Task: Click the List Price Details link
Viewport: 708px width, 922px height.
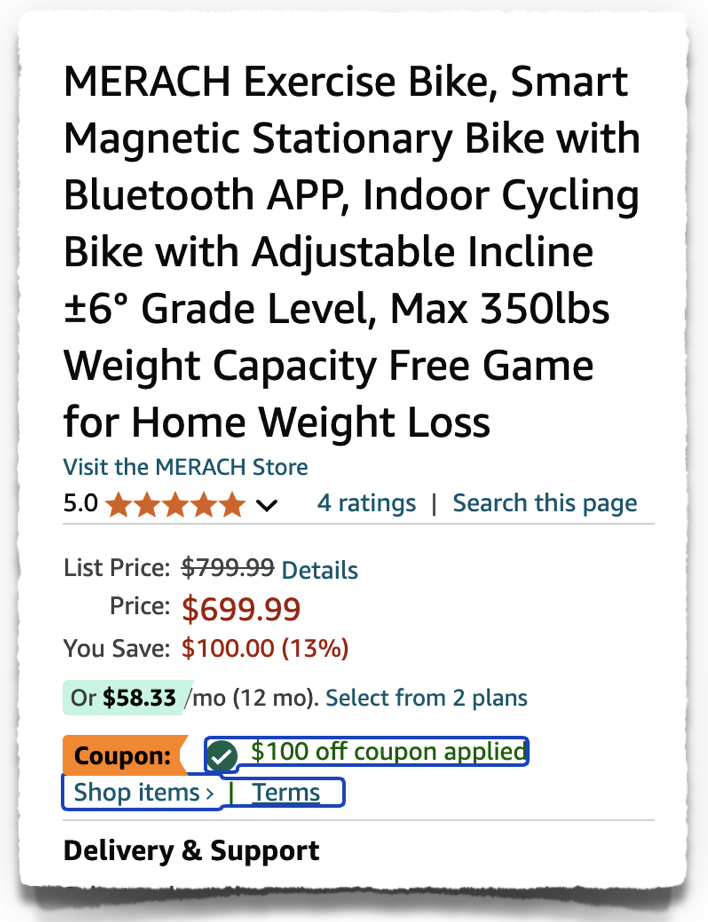Action: point(319,570)
